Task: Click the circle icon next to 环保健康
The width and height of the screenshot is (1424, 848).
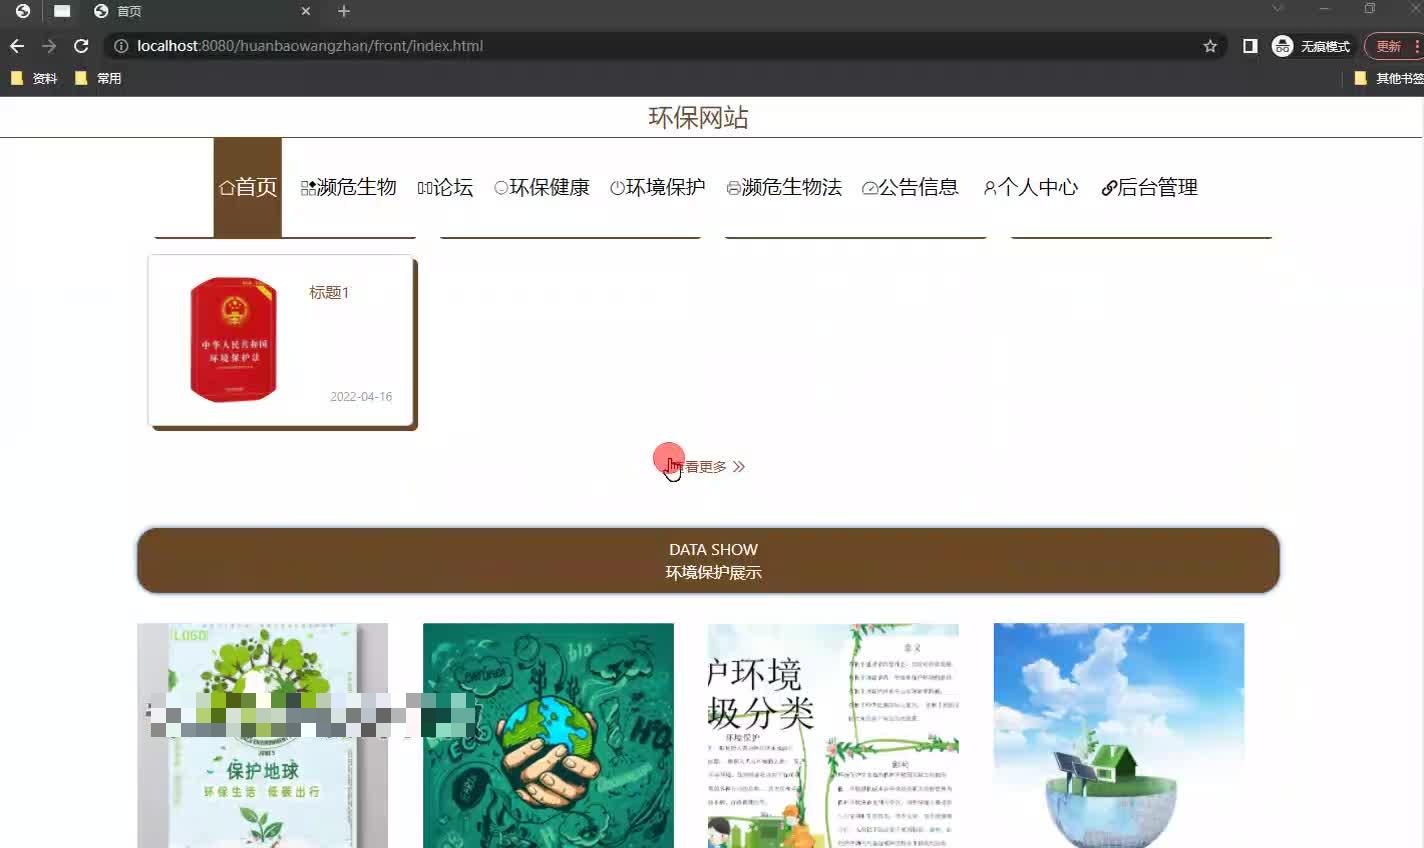Action: point(501,187)
